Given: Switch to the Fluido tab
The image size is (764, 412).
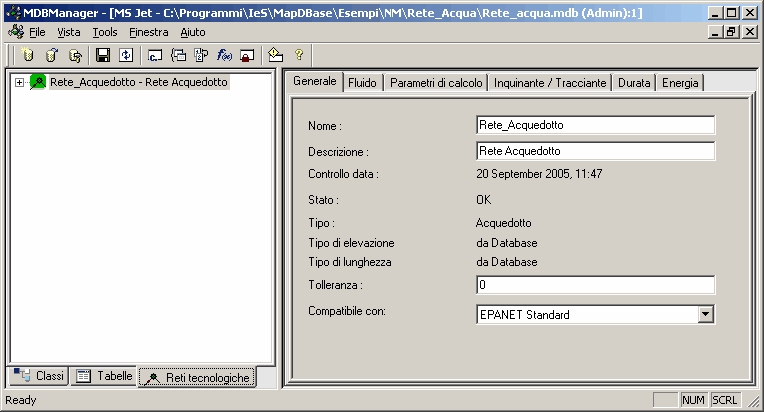Looking at the screenshot, I should pyautogui.click(x=362, y=83).
